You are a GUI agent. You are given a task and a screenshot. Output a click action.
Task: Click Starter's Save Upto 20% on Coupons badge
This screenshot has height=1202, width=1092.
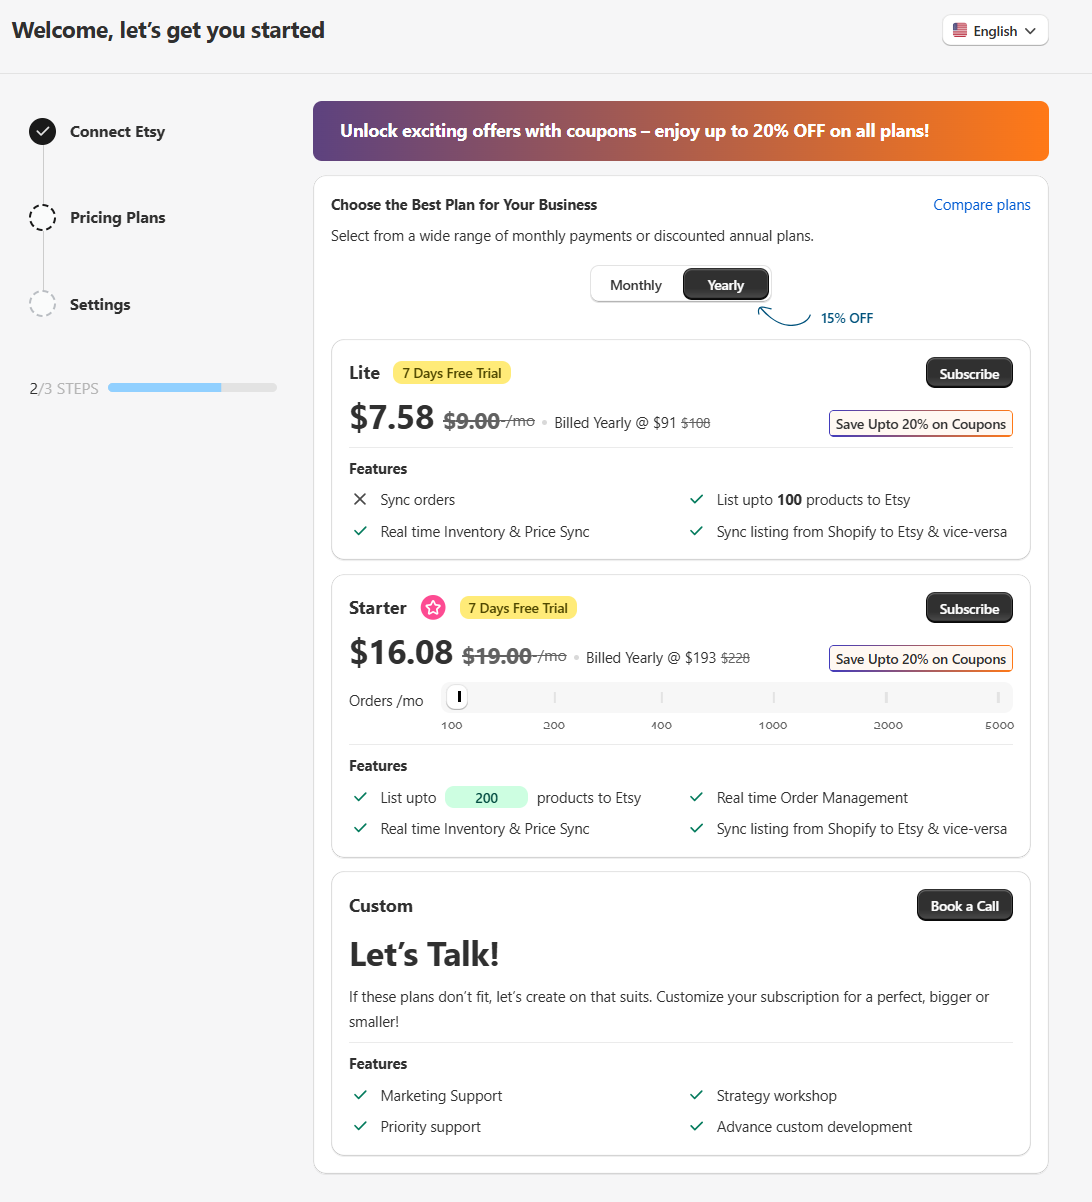click(921, 658)
